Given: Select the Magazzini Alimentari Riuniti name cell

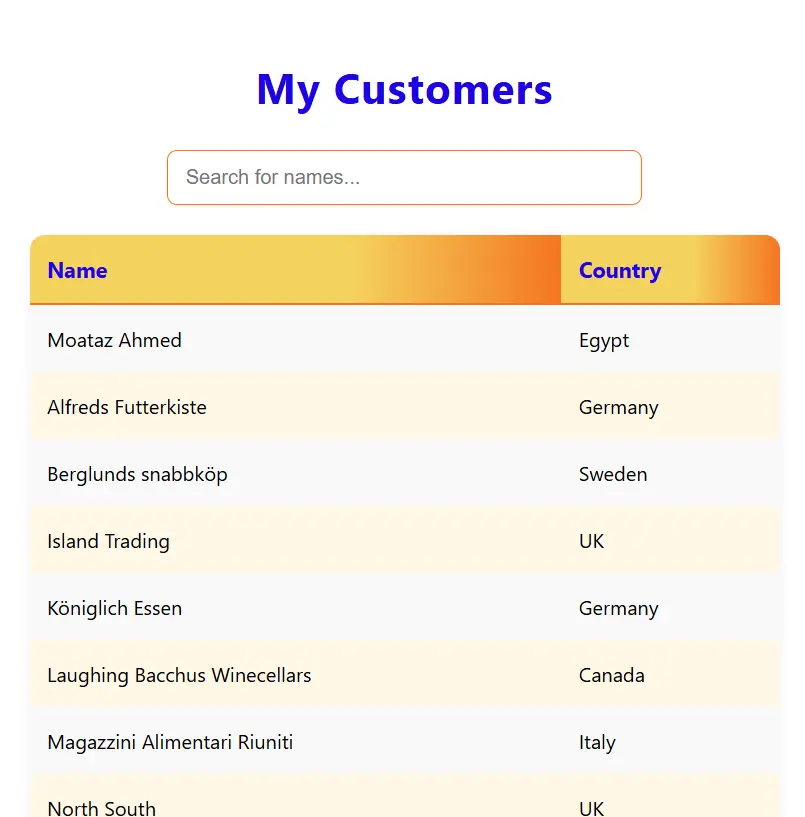Looking at the screenshot, I should [170, 742].
